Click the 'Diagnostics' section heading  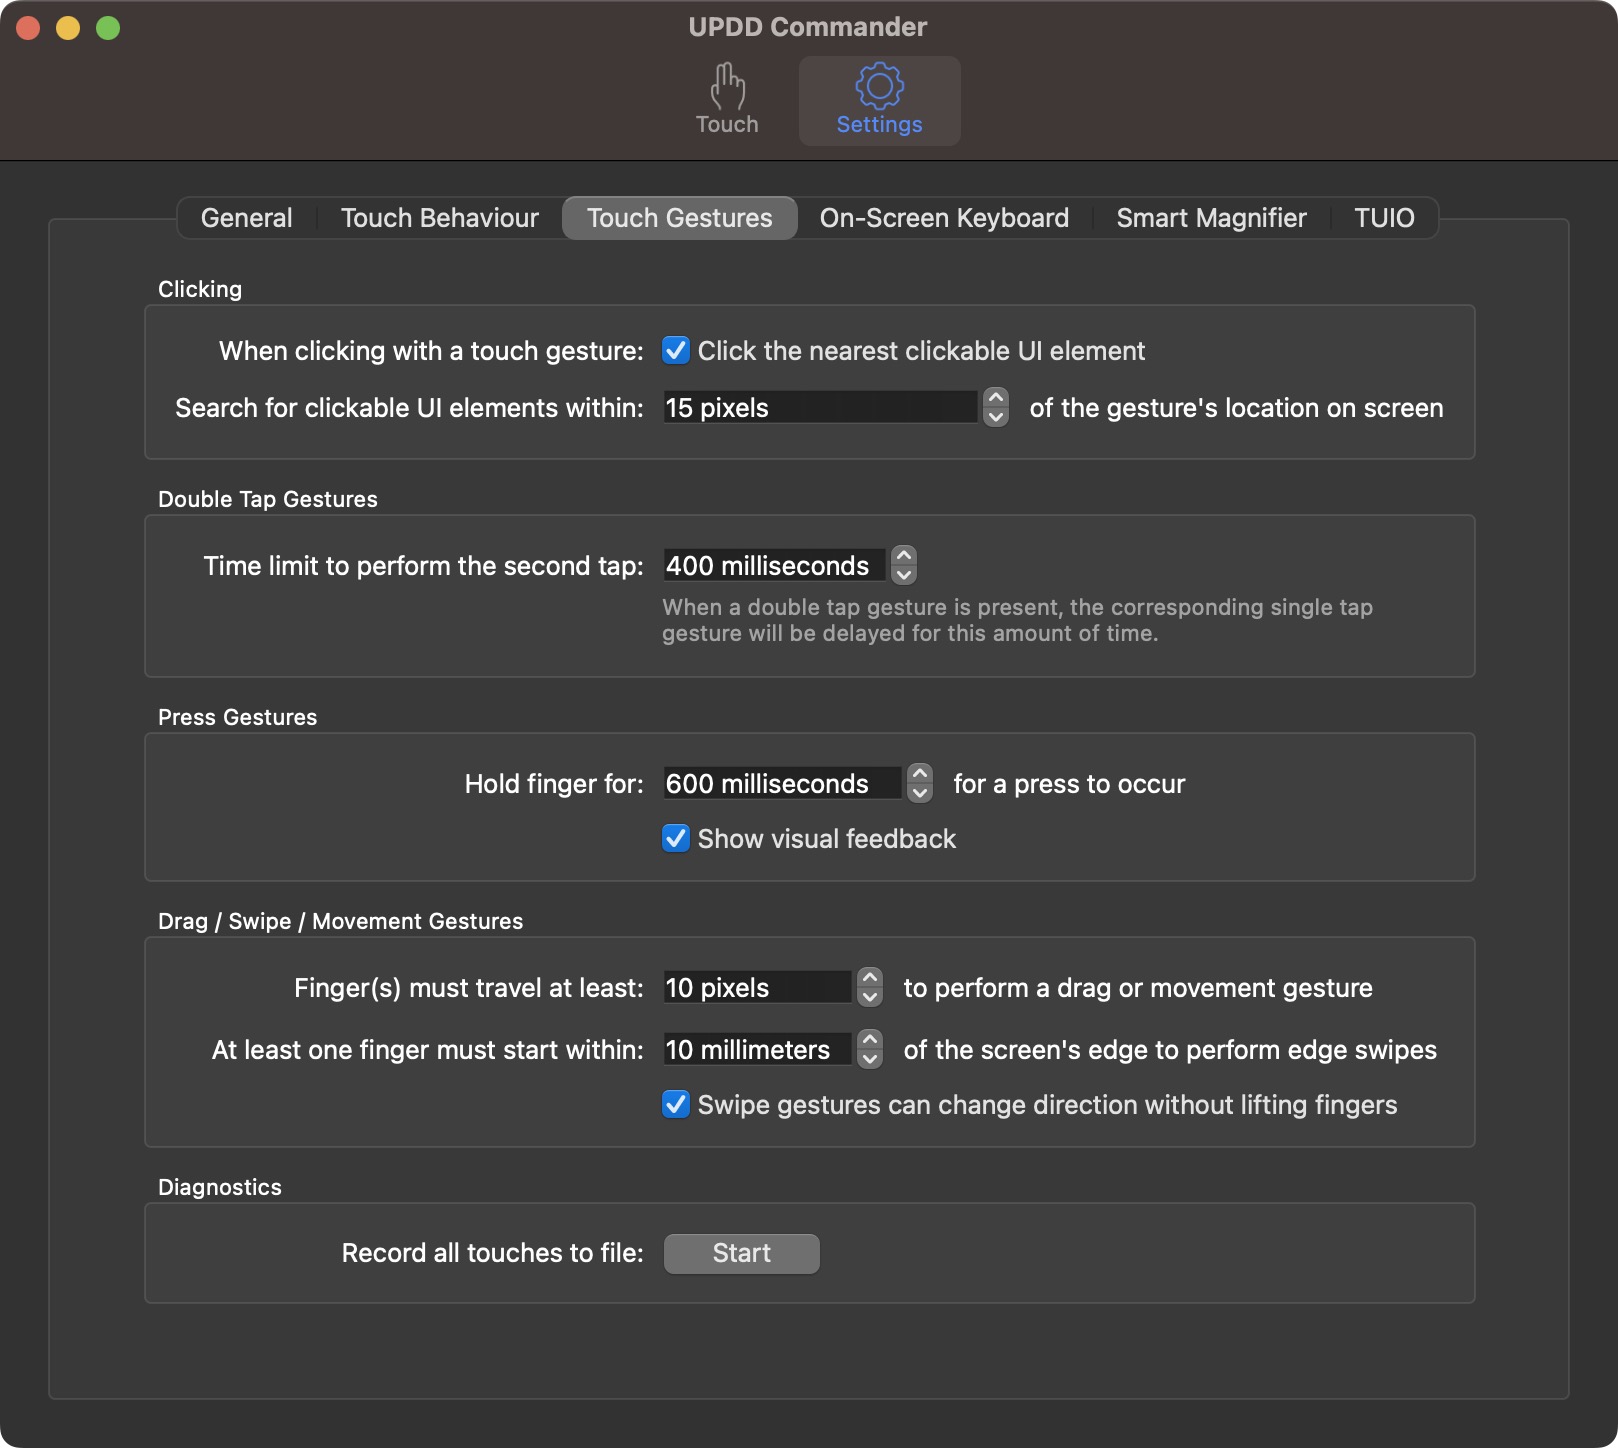point(220,1187)
